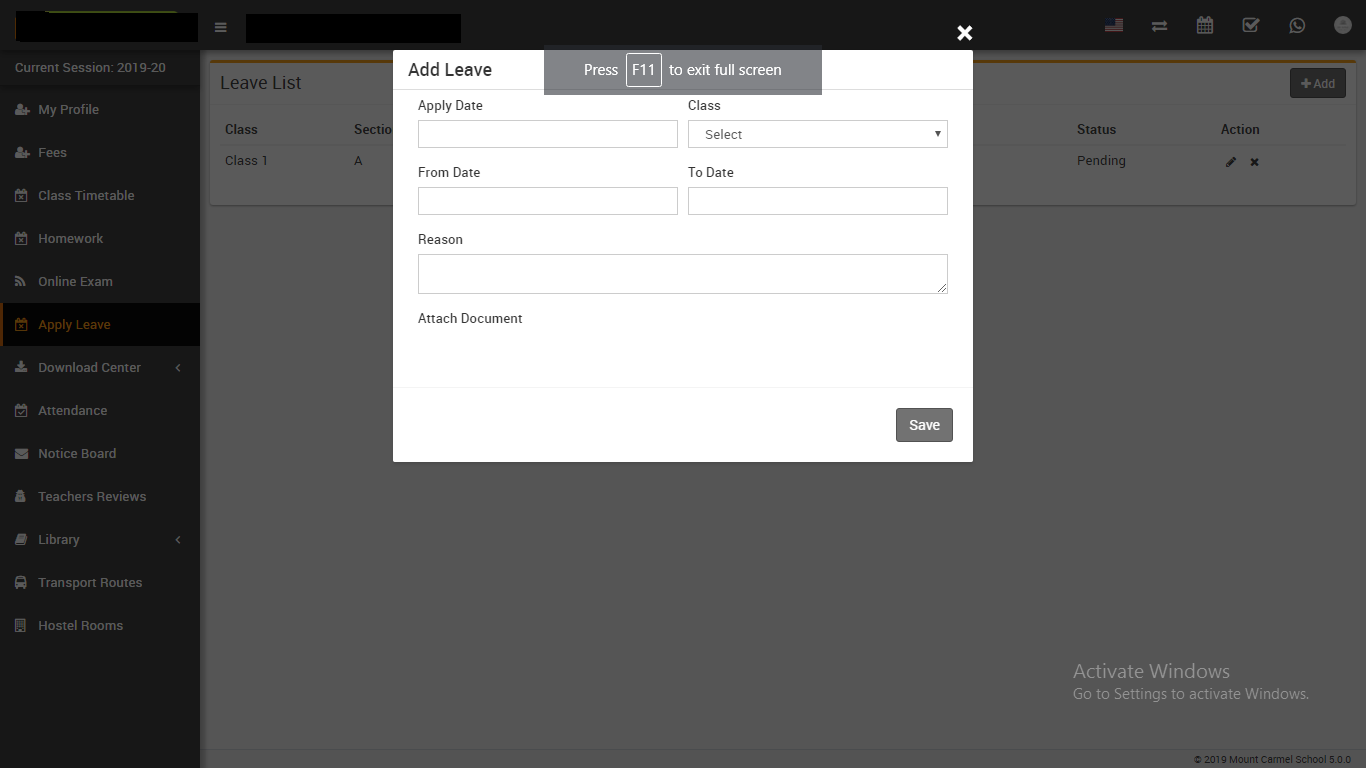Close the Add Leave dialog with X
Screen dimensions: 1366x768
pos(964,34)
